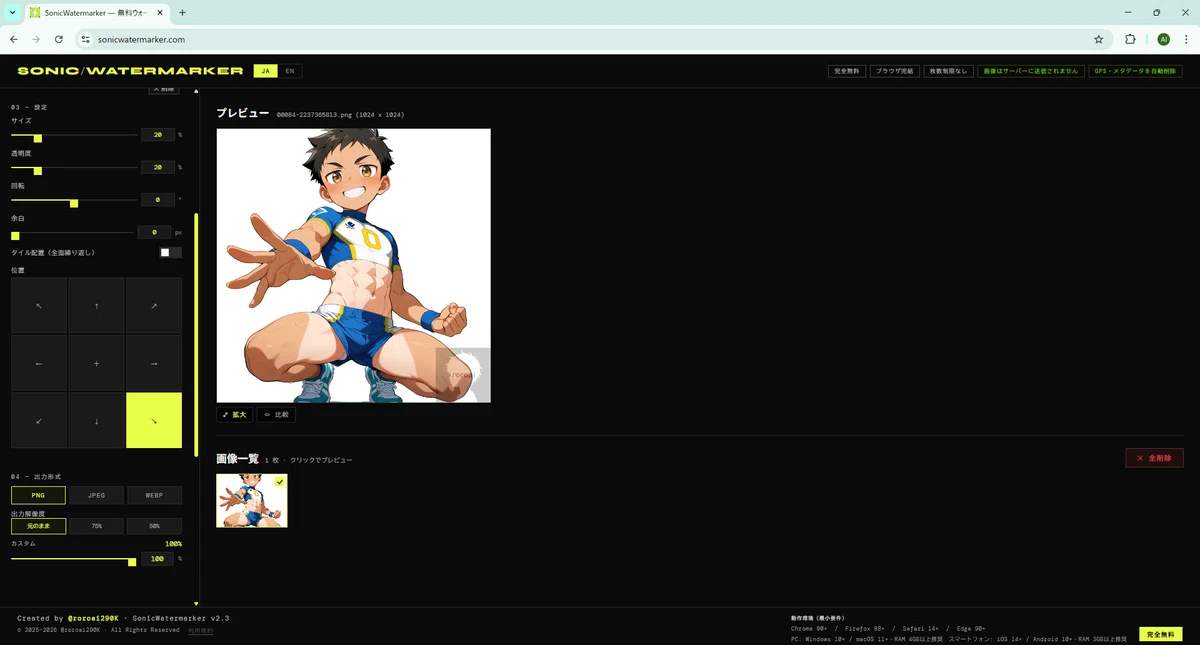This screenshot has height=645, width=1200.
Task: Select middle-left watermark position arrow
Action: click(x=39, y=363)
